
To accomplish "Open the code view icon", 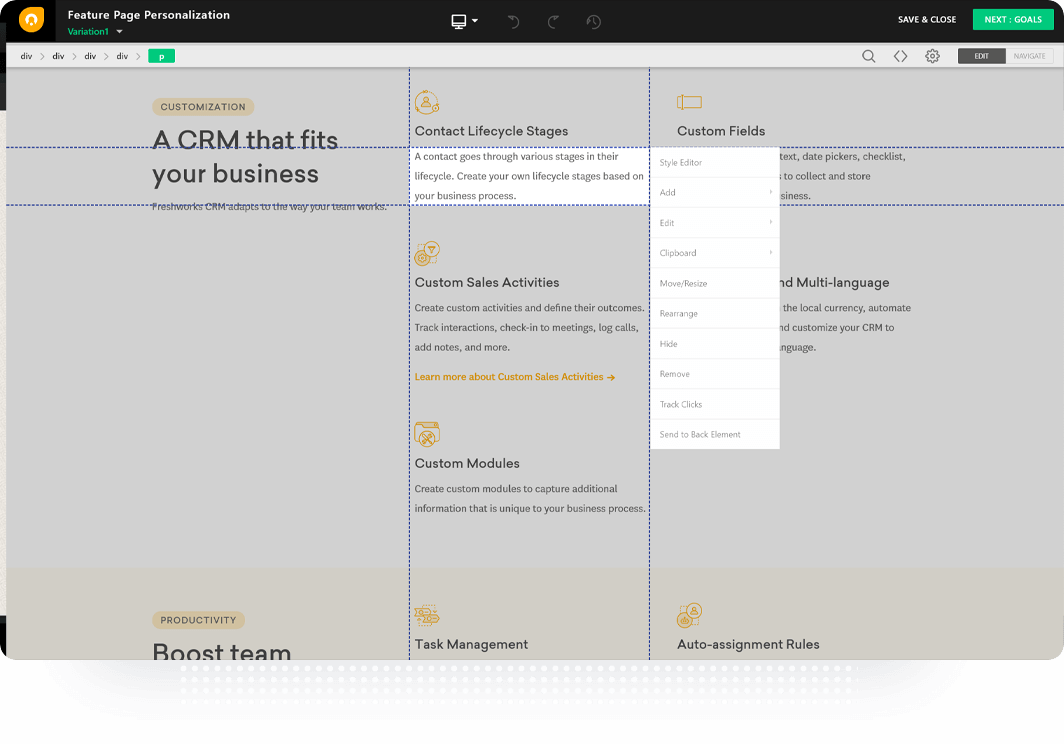I will pyautogui.click(x=901, y=56).
